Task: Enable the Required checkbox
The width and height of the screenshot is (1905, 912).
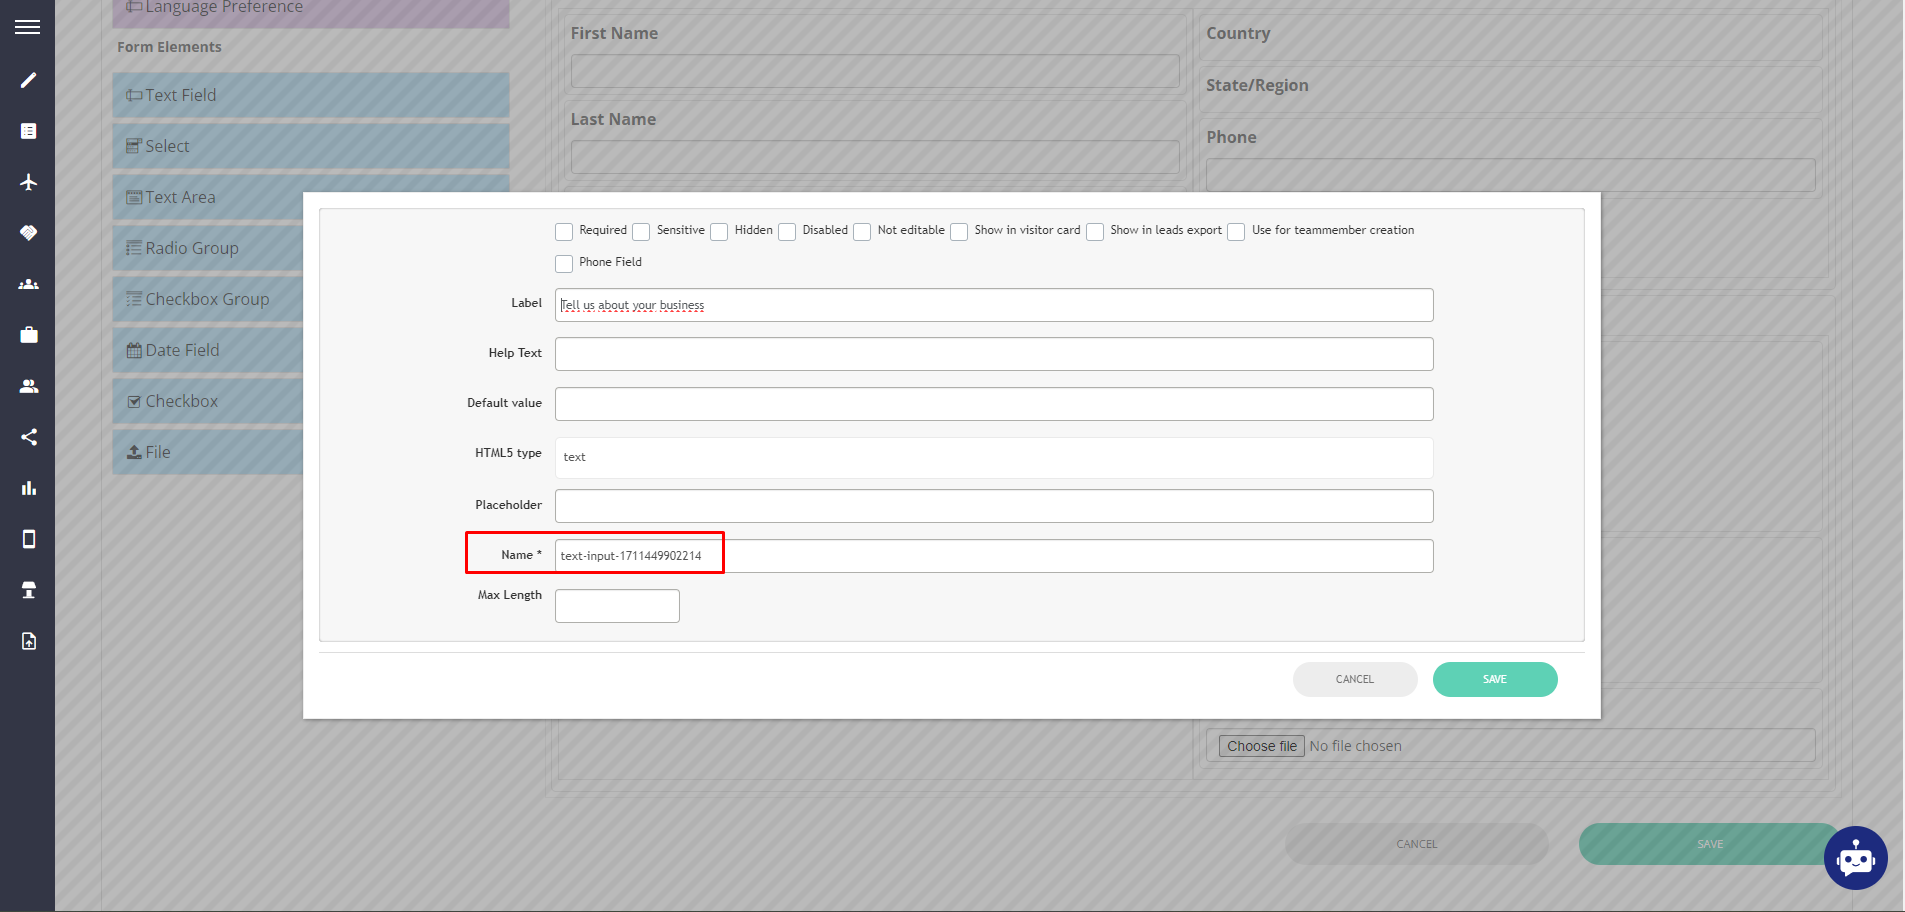Action: click(x=563, y=231)
